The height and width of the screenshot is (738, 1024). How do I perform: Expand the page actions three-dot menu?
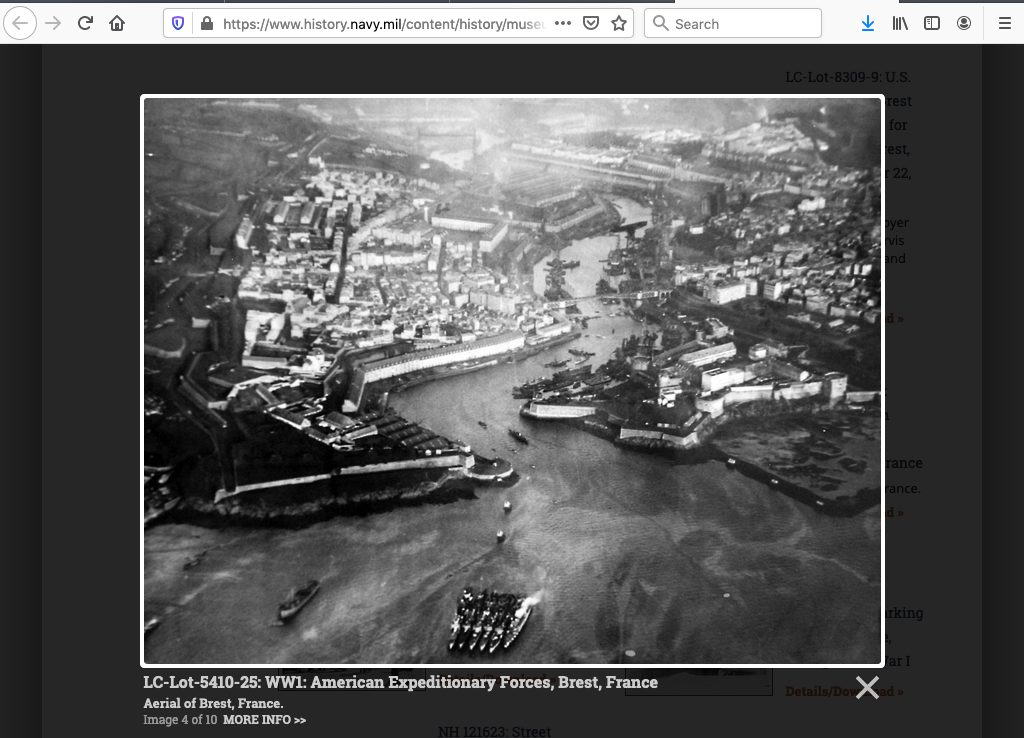coord(563,23)
